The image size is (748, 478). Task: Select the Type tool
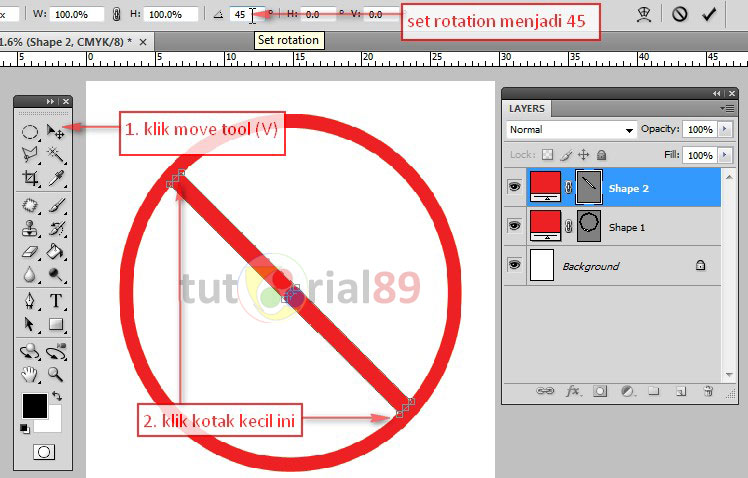click(x=55, y=301)
